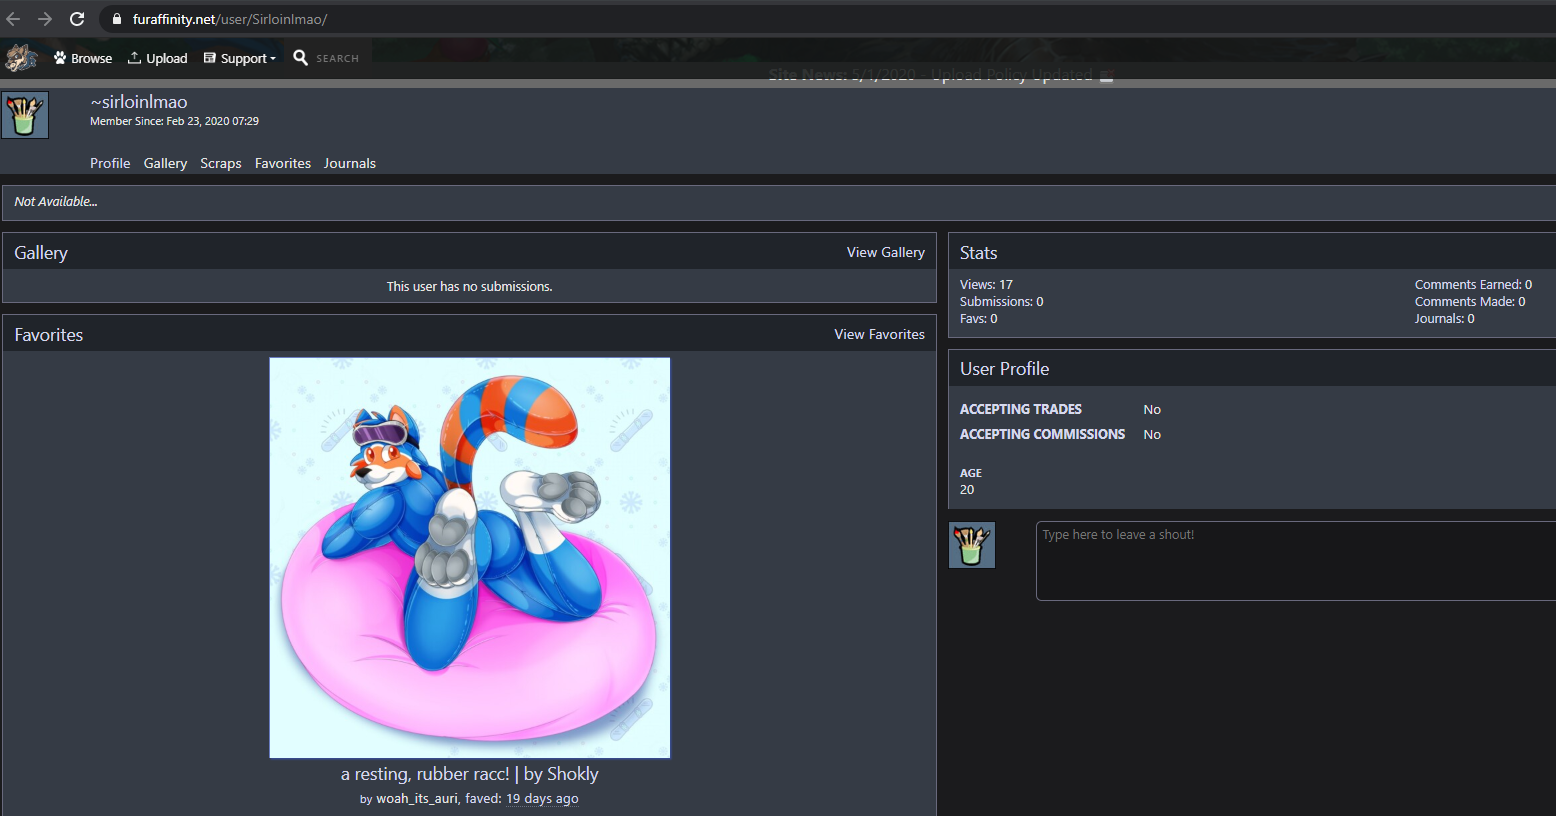Click the View Gallery link
This screenshot has width=1556, height=816.
click(886, 252)
